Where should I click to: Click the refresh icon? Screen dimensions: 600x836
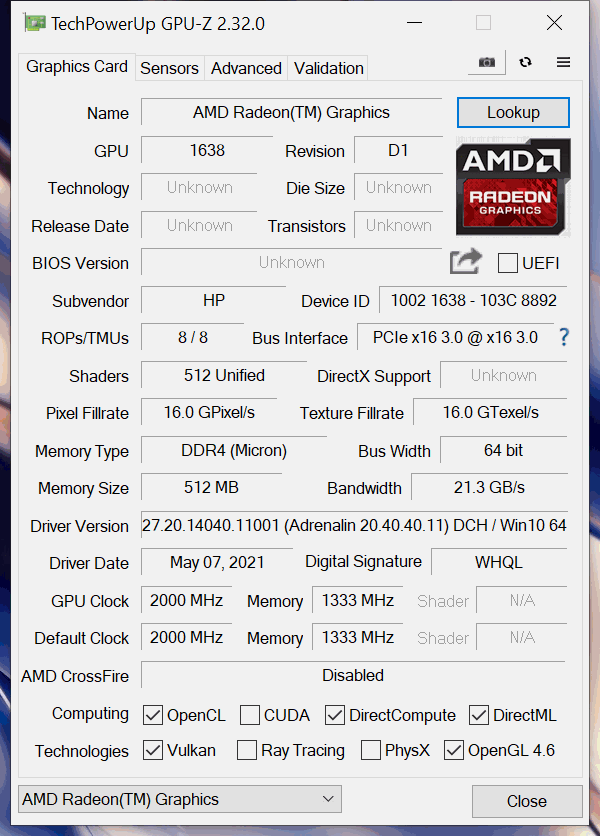coord(525,62)
